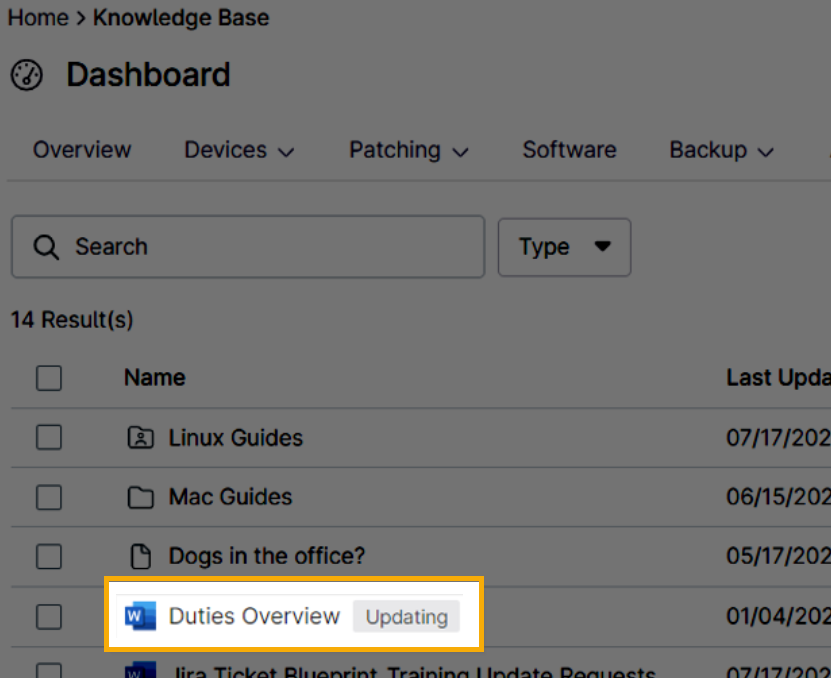
Task: Toggle the select all checkbox in header
Action: [x=49, y=378]
